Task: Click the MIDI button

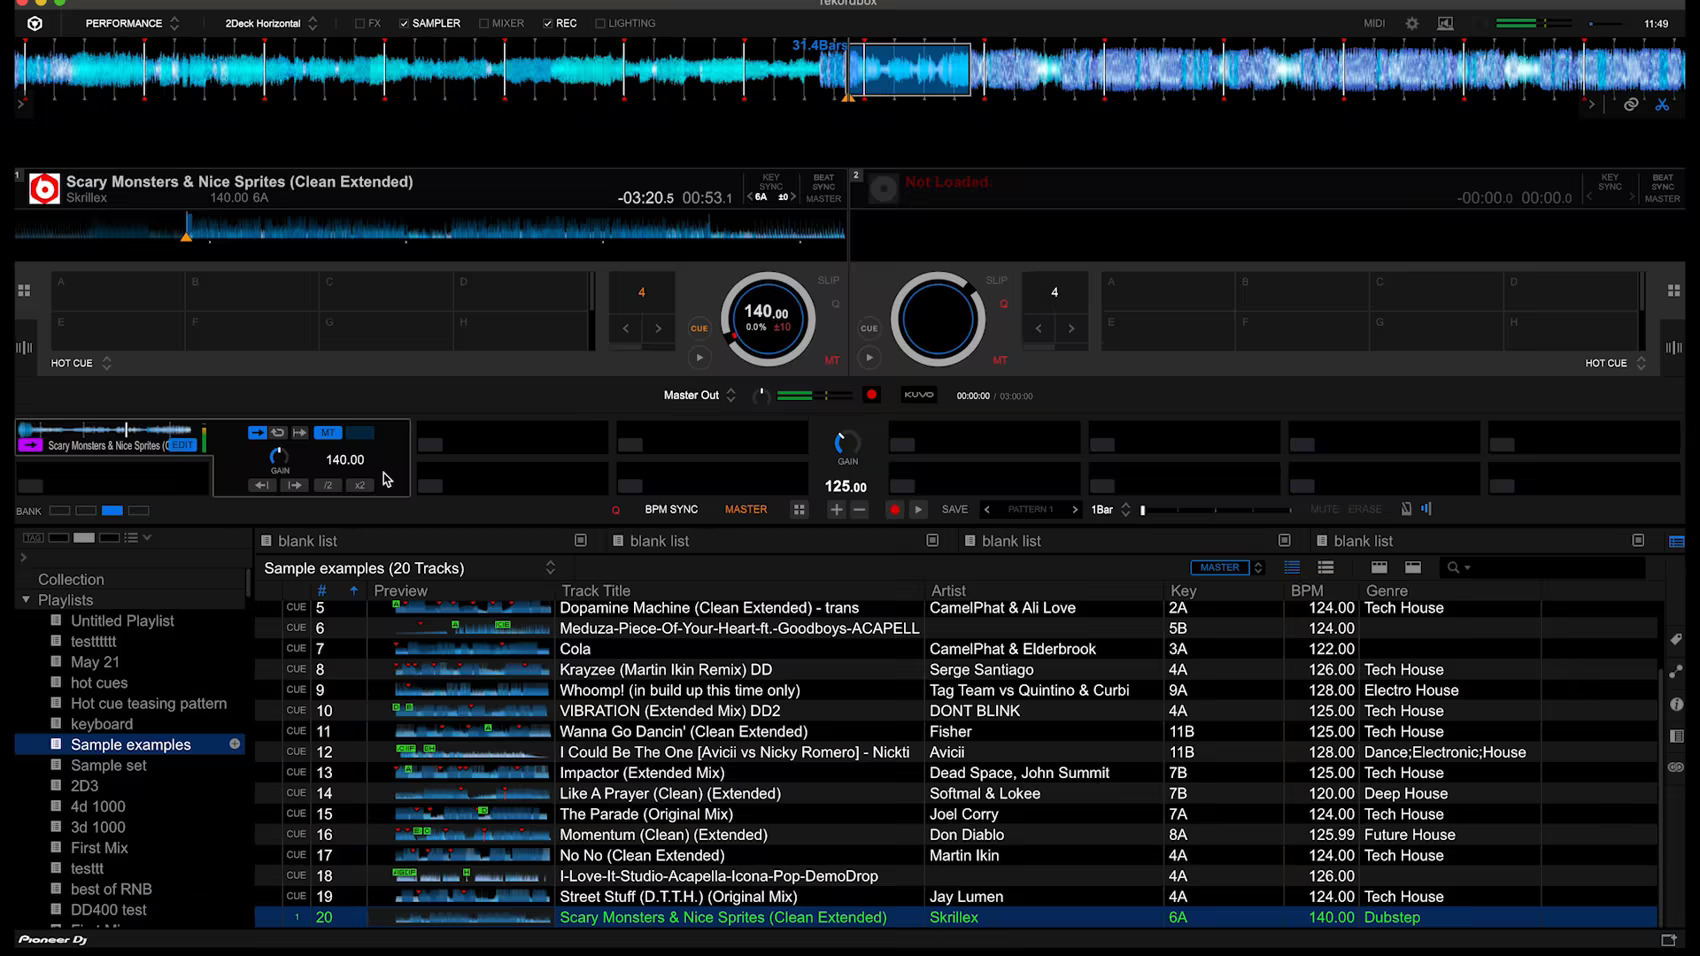Action: [1374, 23]
